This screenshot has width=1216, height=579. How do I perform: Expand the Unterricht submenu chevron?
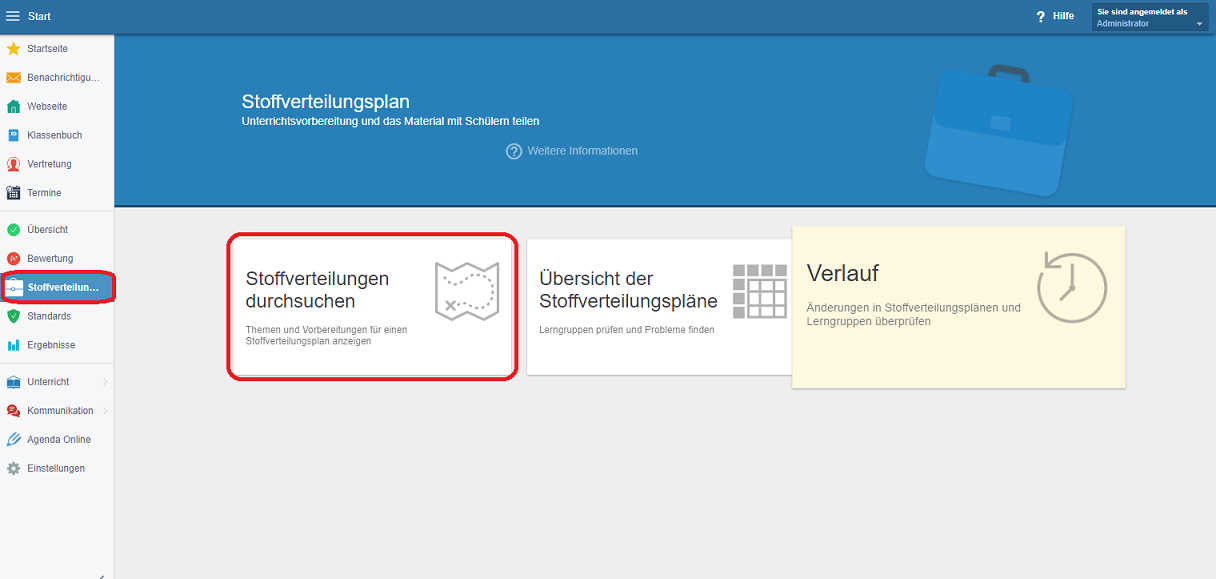[x=105, y=382]
